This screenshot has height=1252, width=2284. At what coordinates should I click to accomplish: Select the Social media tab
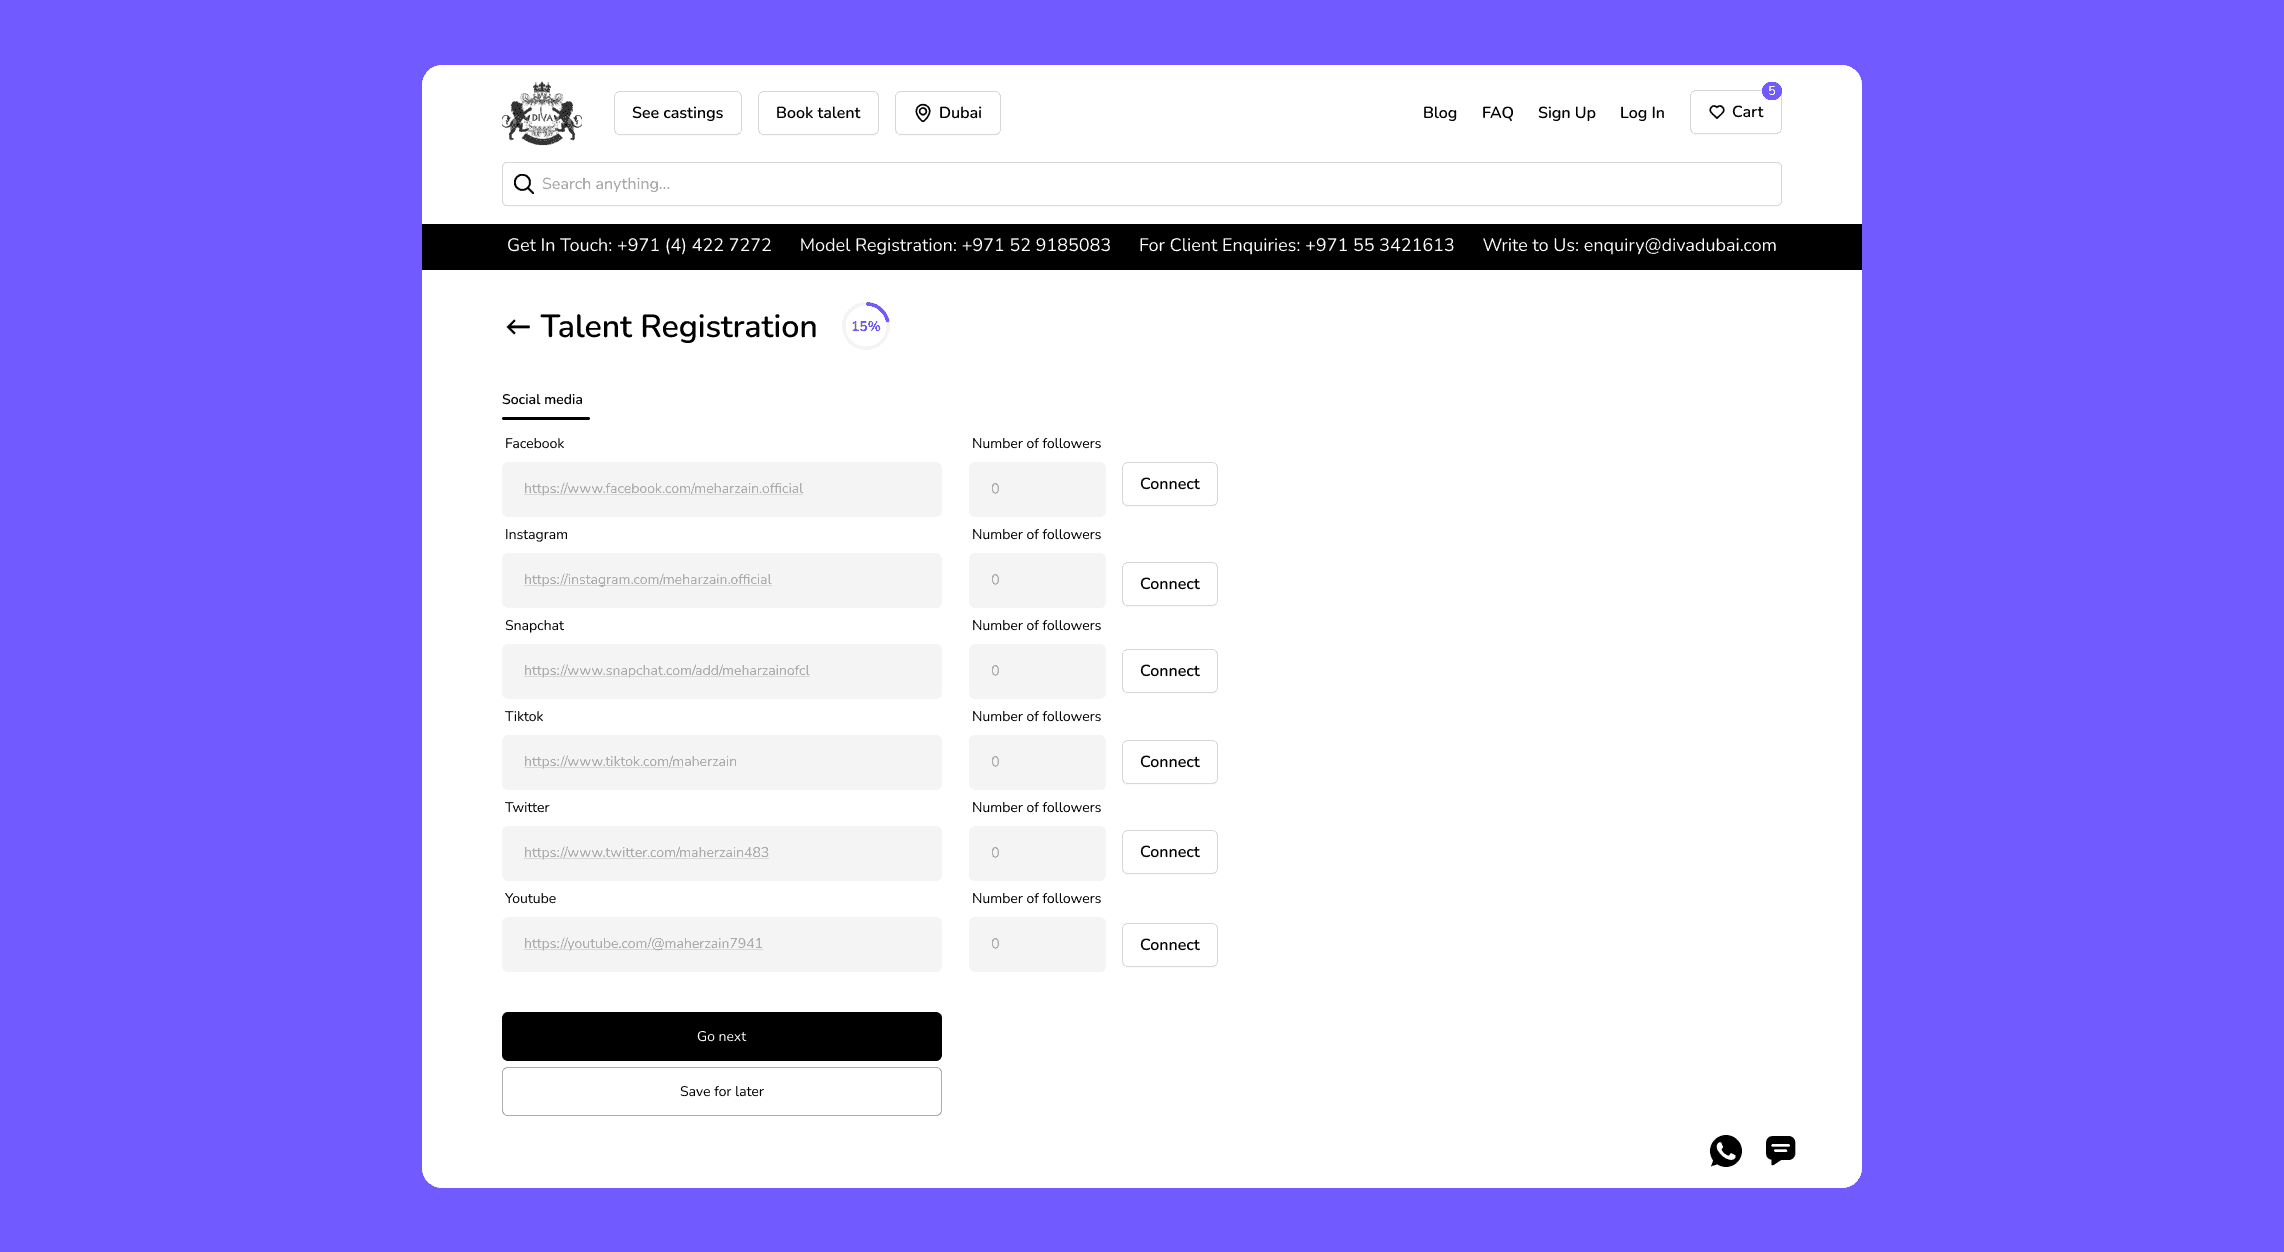click(x=542, y=400)
